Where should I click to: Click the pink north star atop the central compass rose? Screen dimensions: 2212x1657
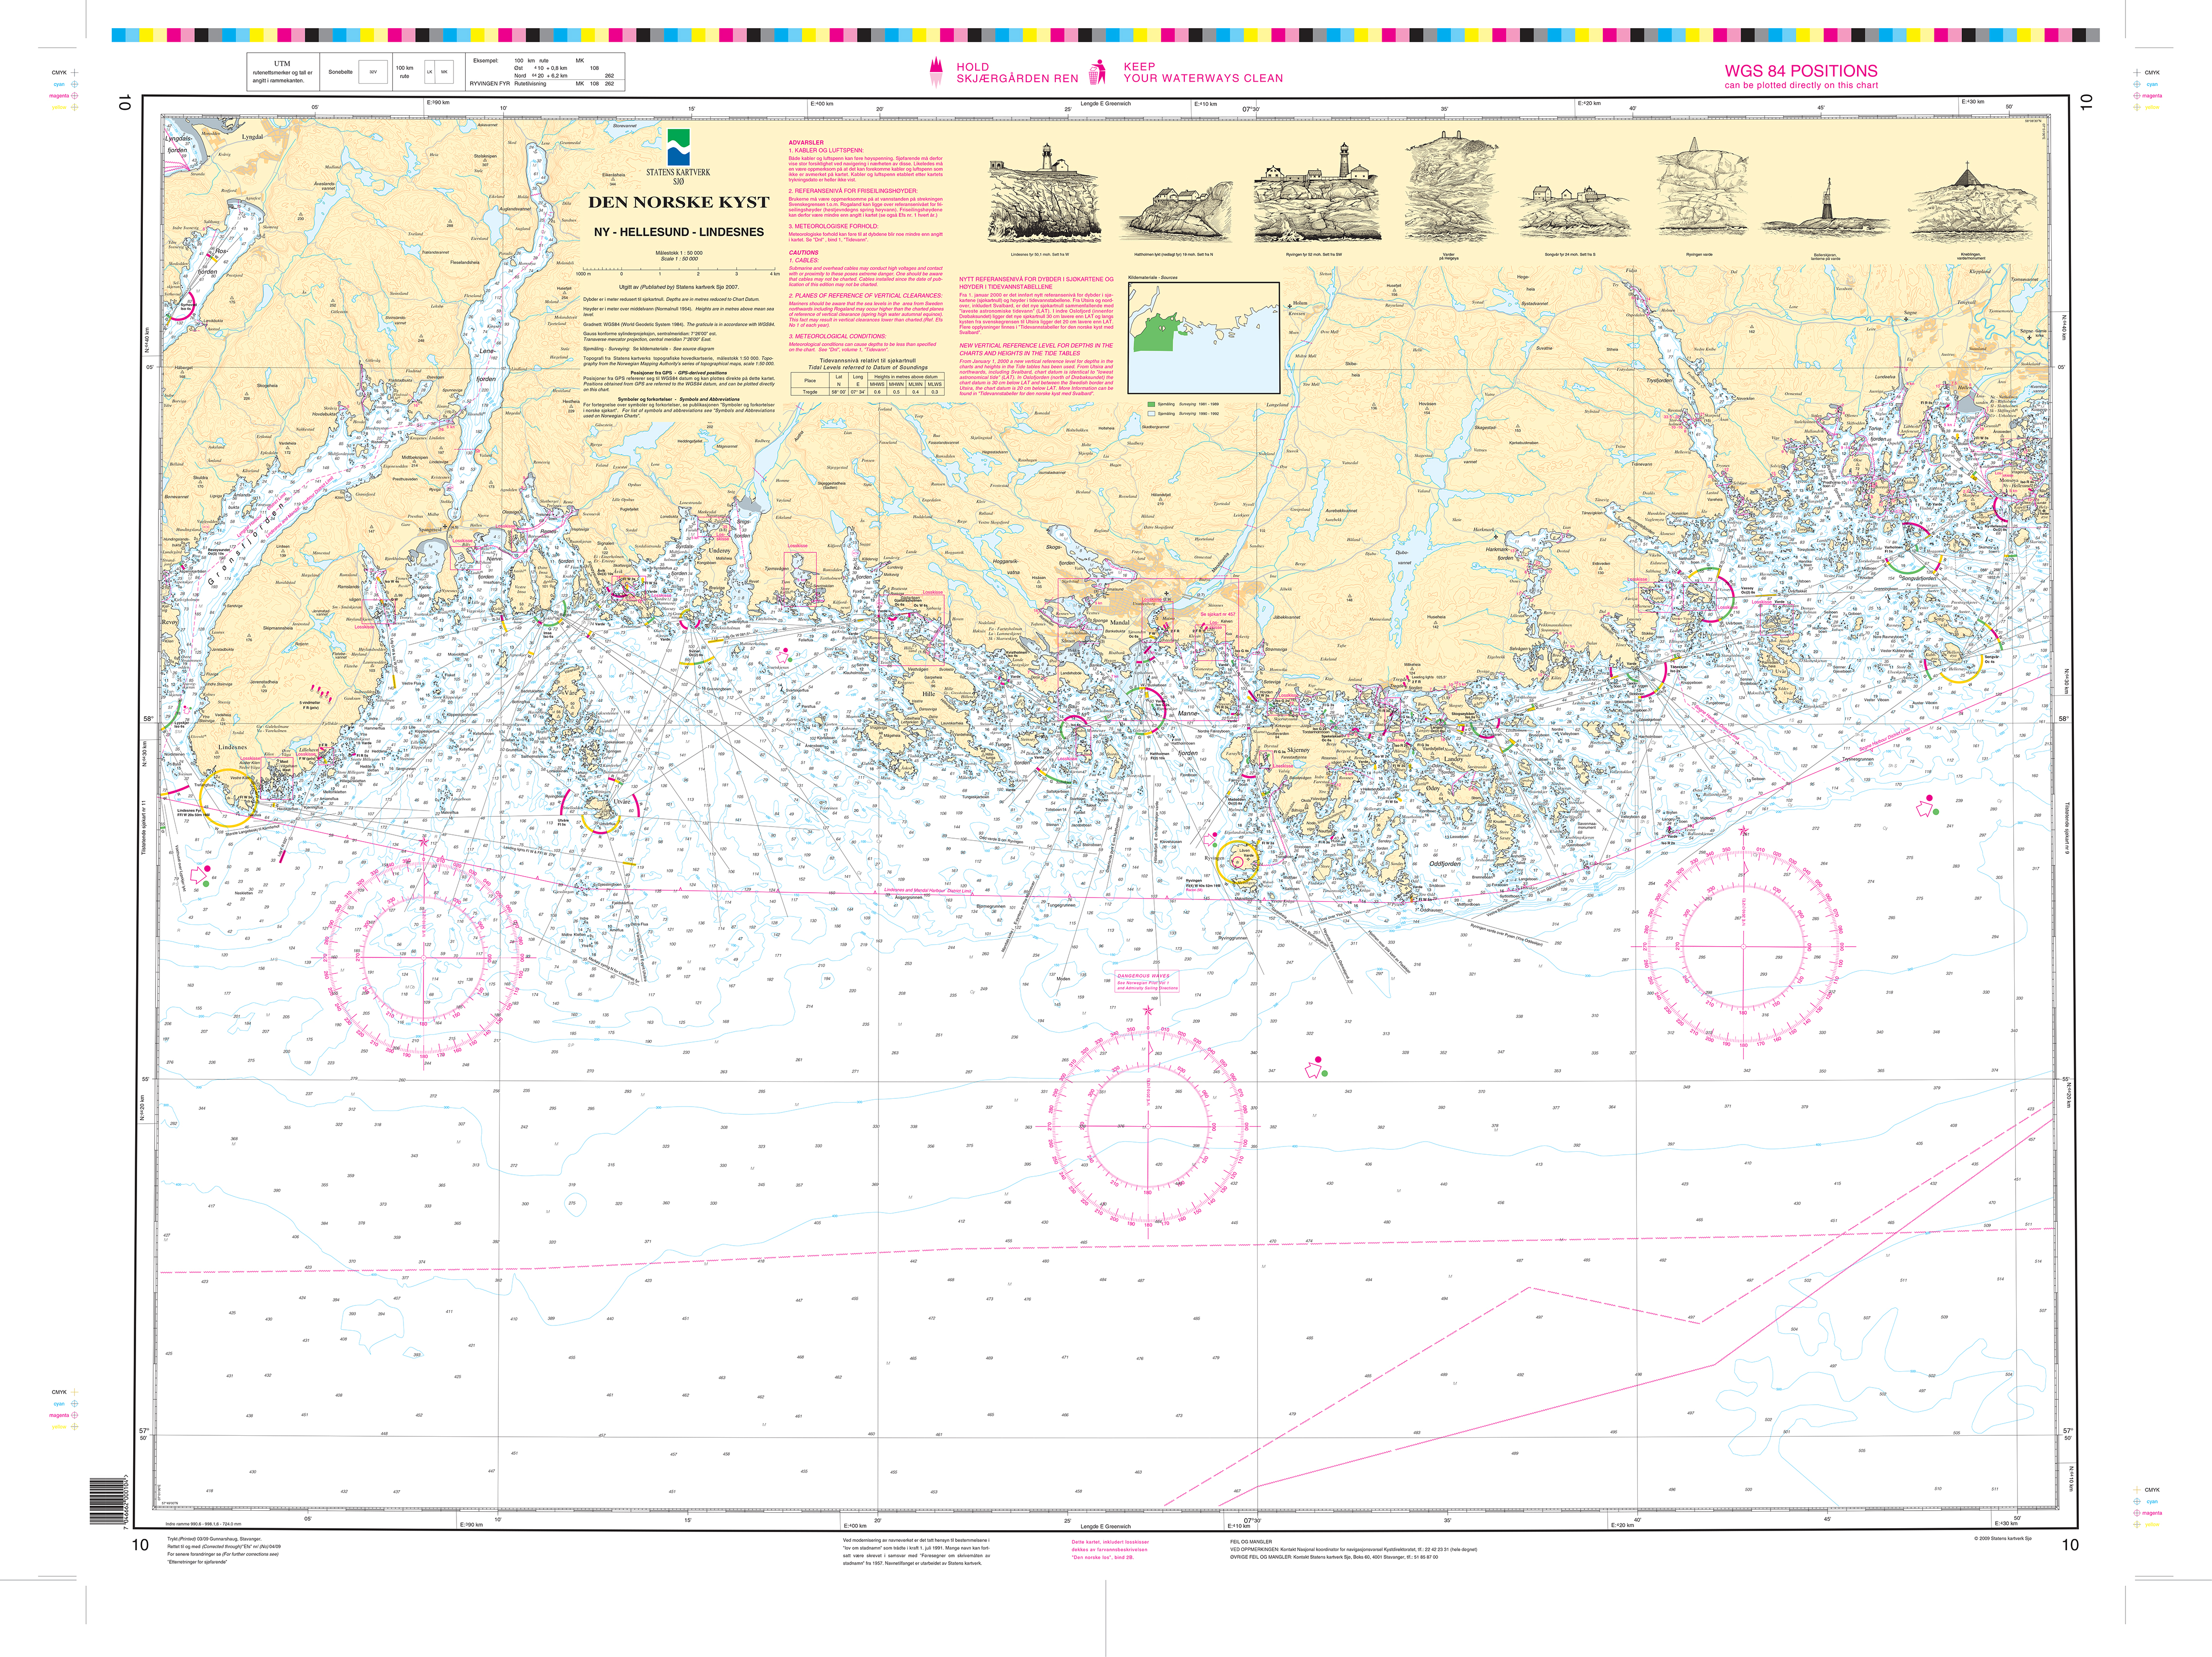coord(1148,1011)
